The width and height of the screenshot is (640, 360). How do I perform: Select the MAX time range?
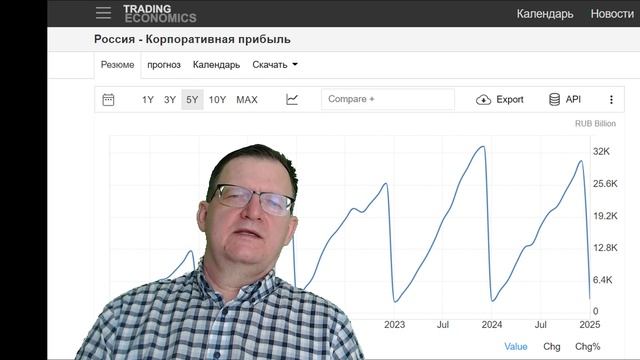(x=247, y=100)
